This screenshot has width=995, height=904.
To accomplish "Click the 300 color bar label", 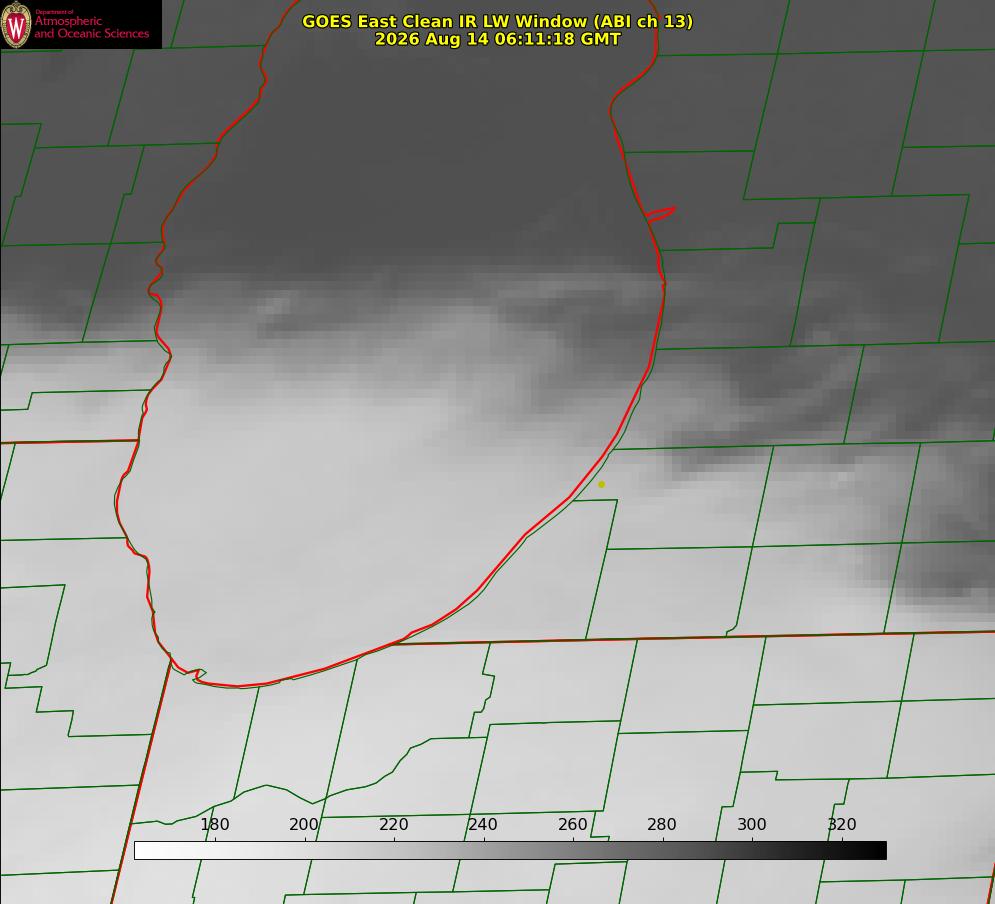I will click(x=752, y=824).
